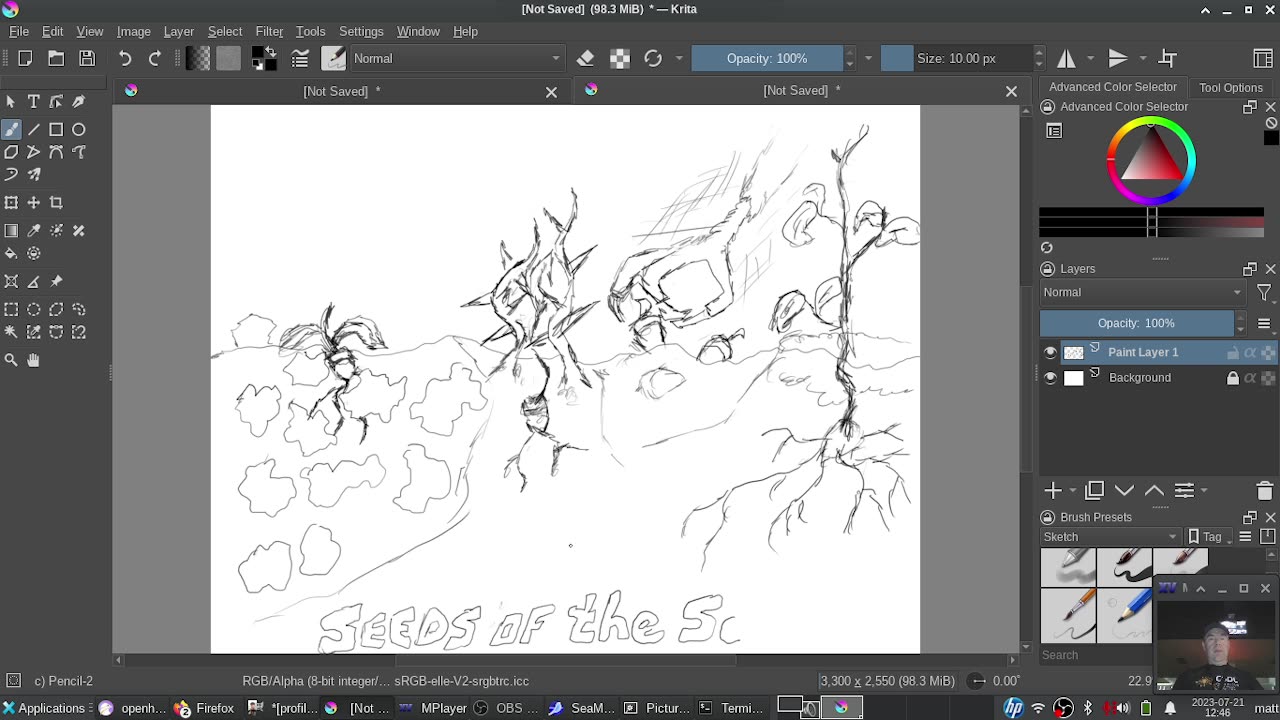
Task: Open reload preset dropdown arrow
Action: (x=679, y=58)
